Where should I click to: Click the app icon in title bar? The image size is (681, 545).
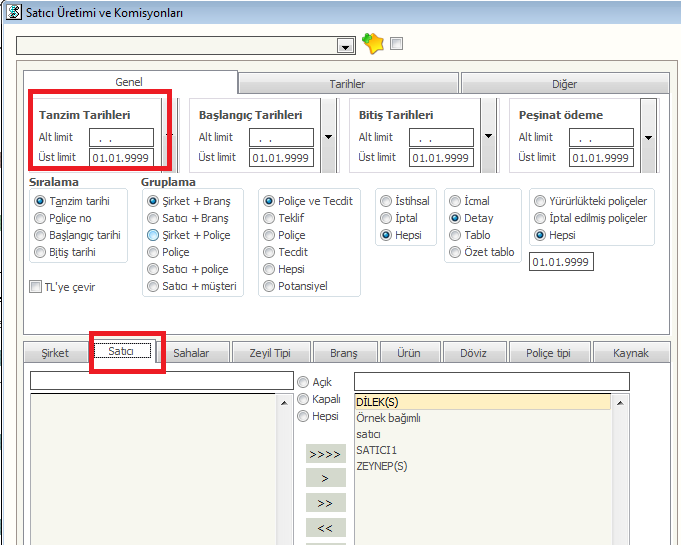coord(11,12)
